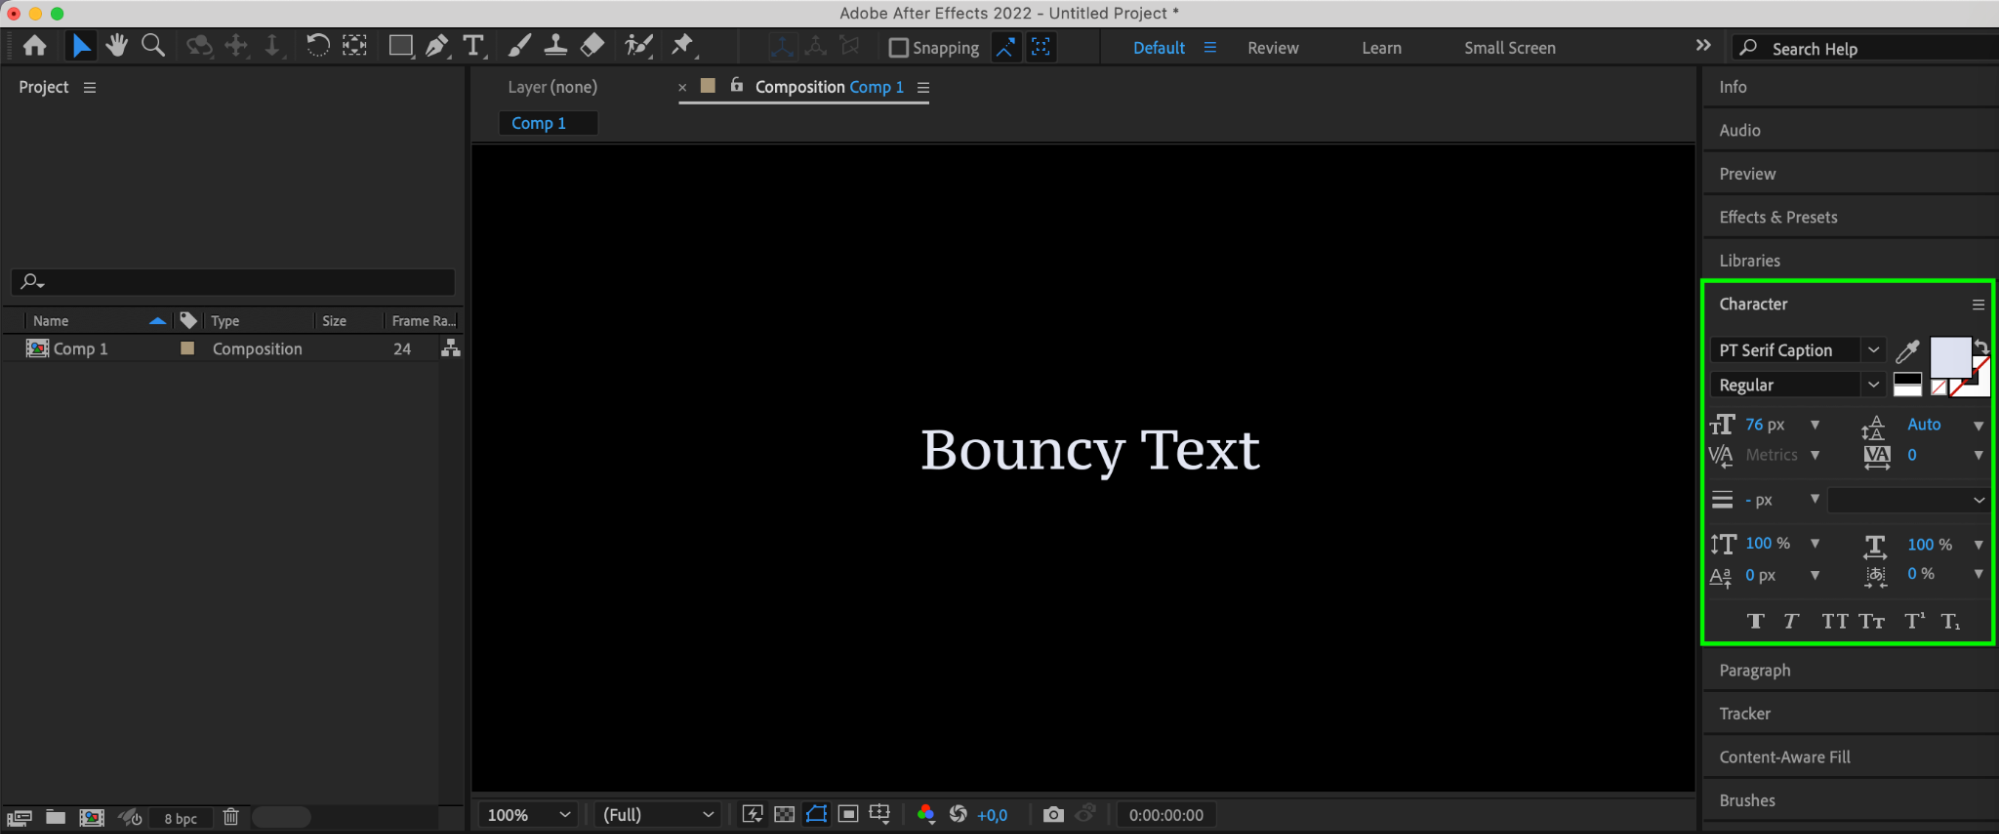Select the Puppet Pin tool
This screenshot has height=834, width=1999.
[x=682, y=45]
